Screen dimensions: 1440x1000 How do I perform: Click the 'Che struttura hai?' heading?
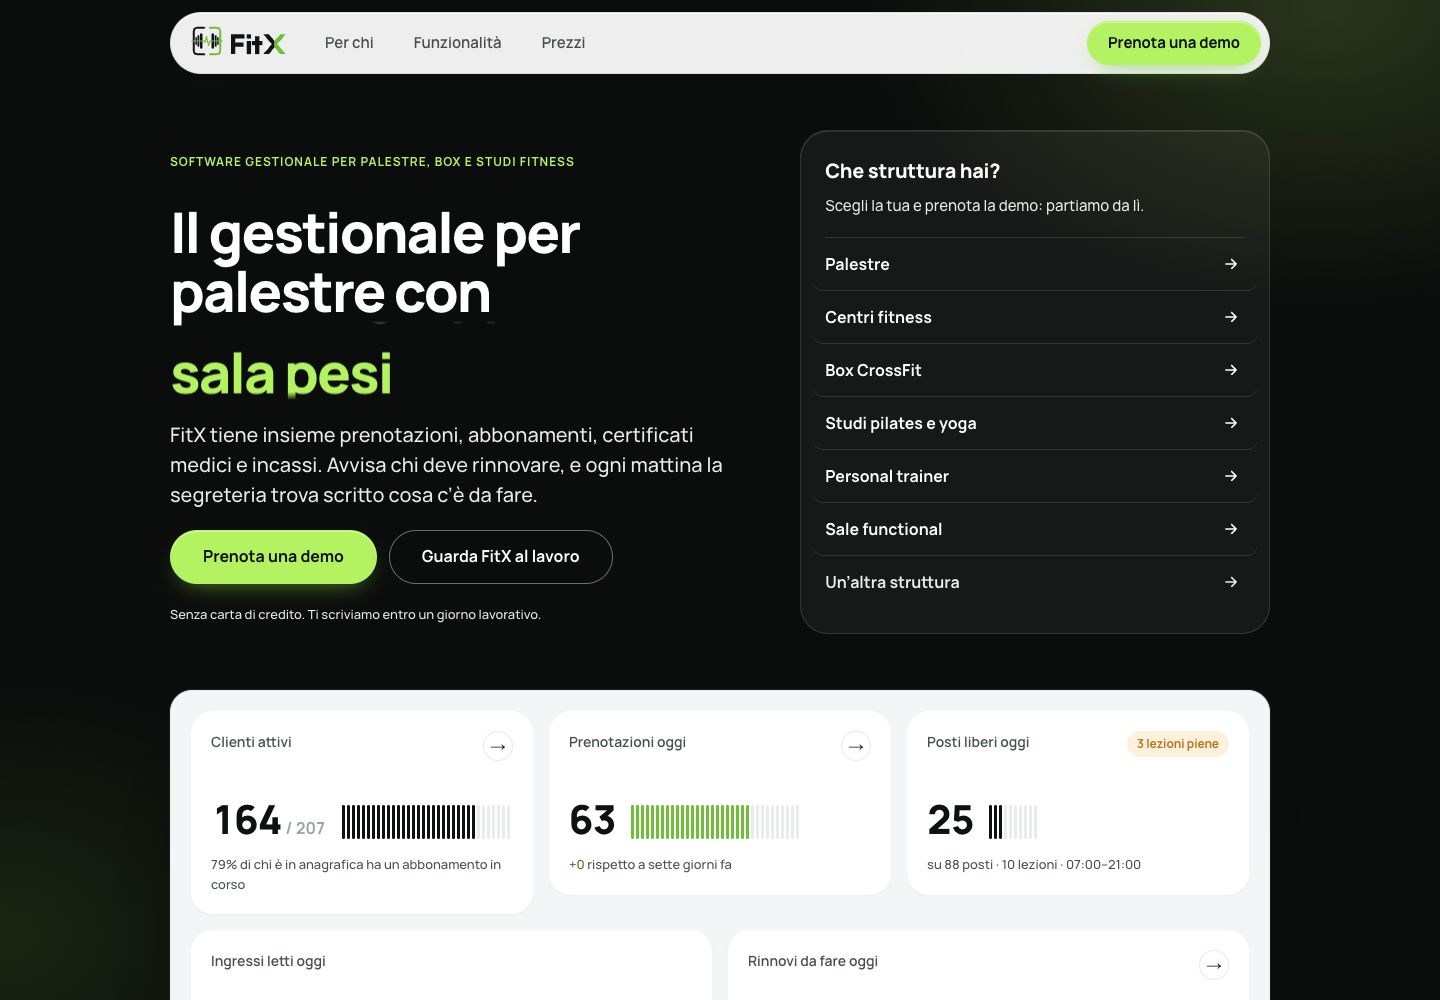[912, 171]
